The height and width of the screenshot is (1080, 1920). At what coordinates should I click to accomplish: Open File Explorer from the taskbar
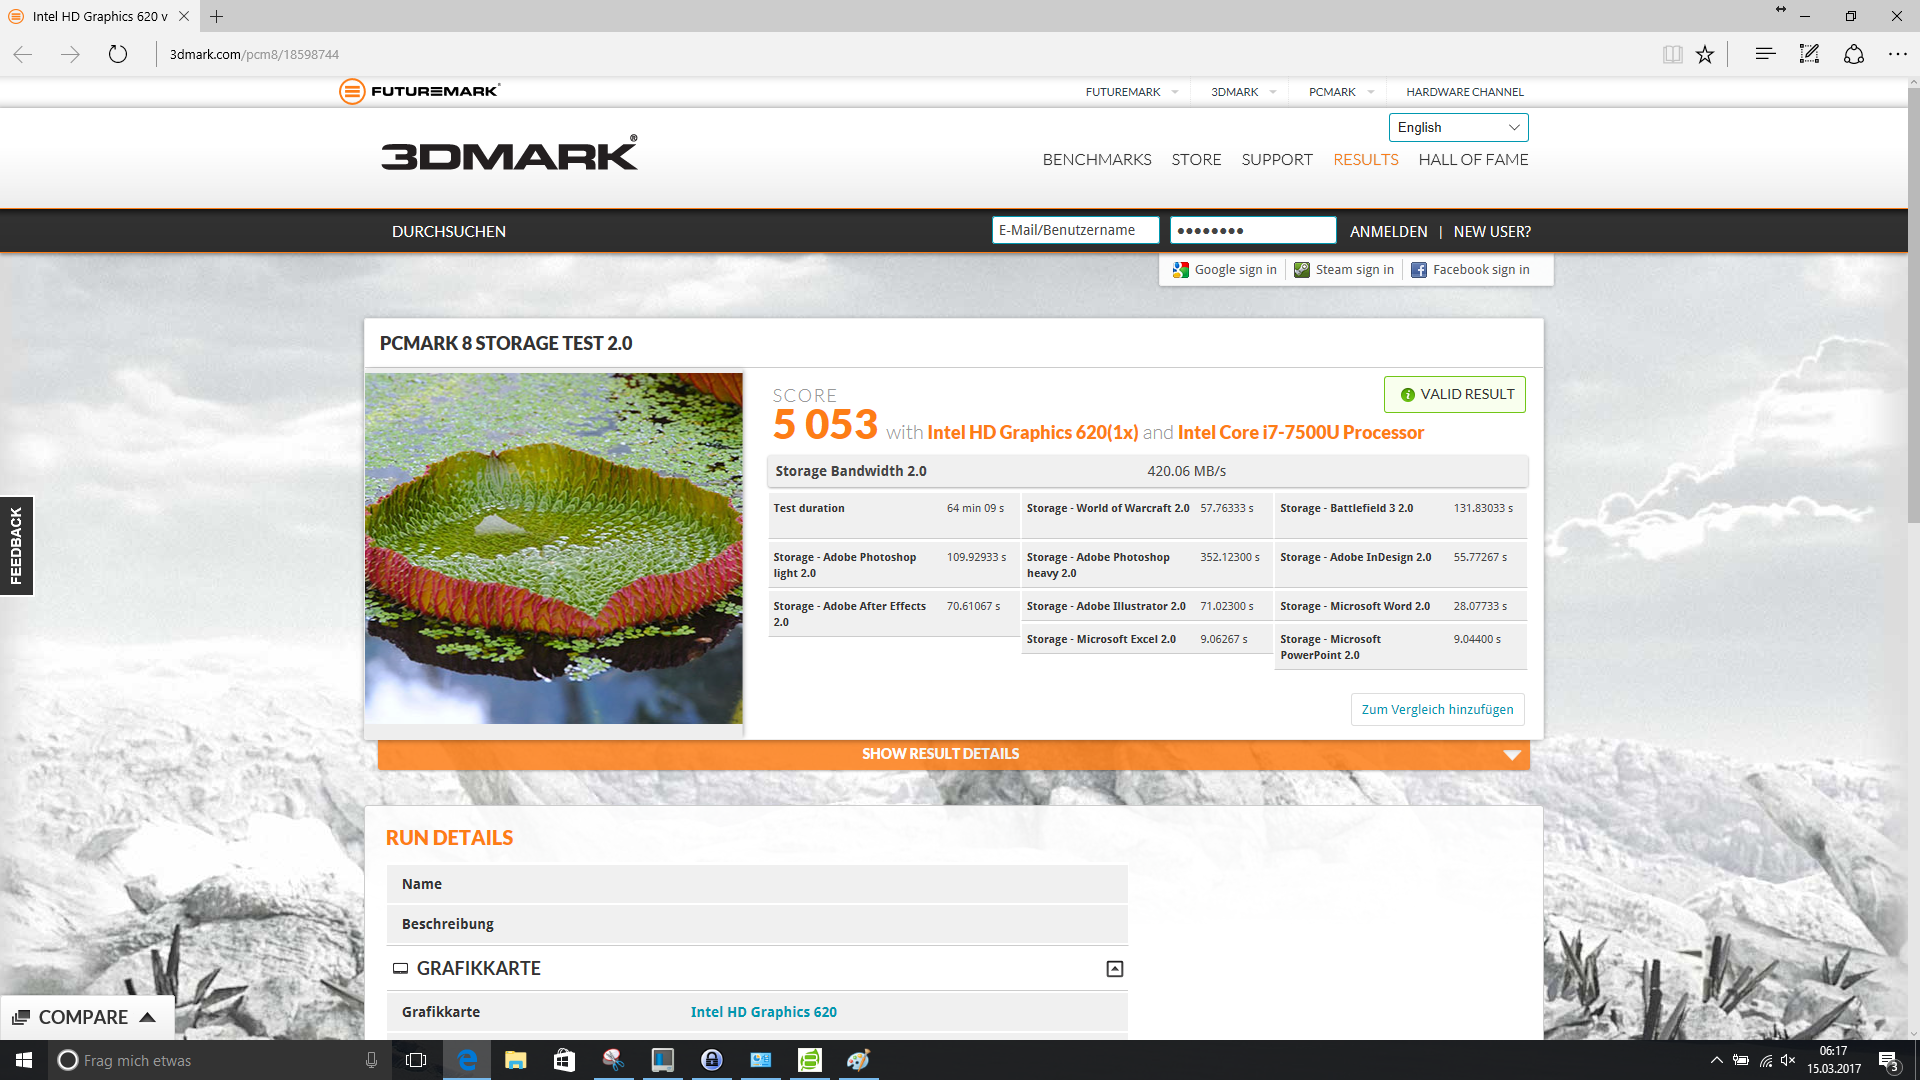tap(515, 1060)
